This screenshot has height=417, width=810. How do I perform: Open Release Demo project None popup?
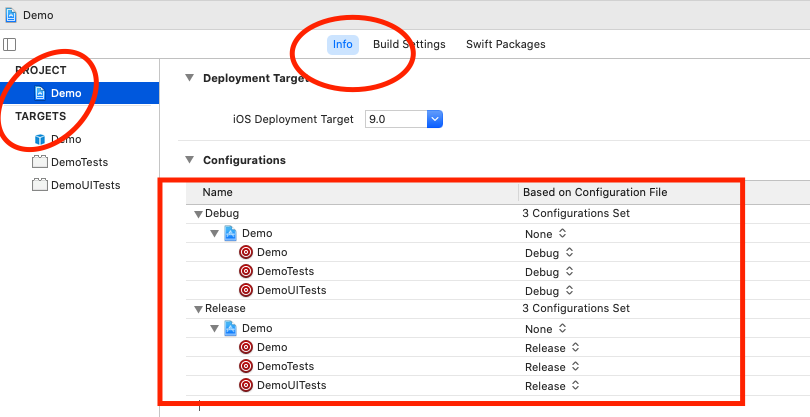coord(545,328)
